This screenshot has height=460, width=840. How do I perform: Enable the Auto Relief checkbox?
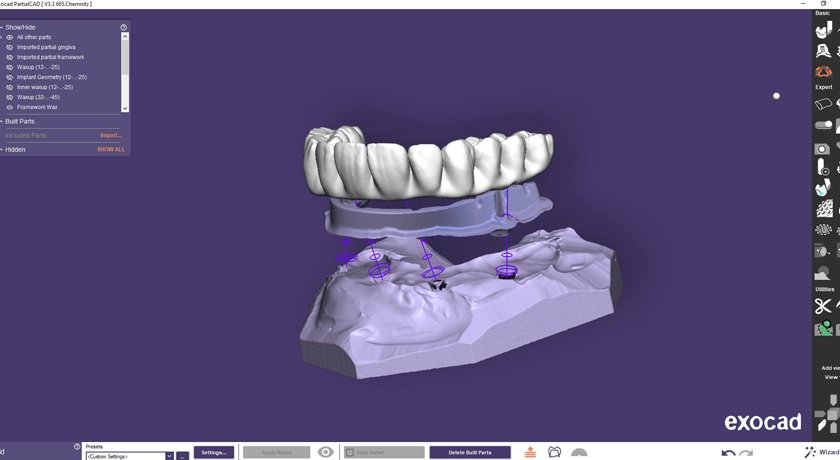350,453
